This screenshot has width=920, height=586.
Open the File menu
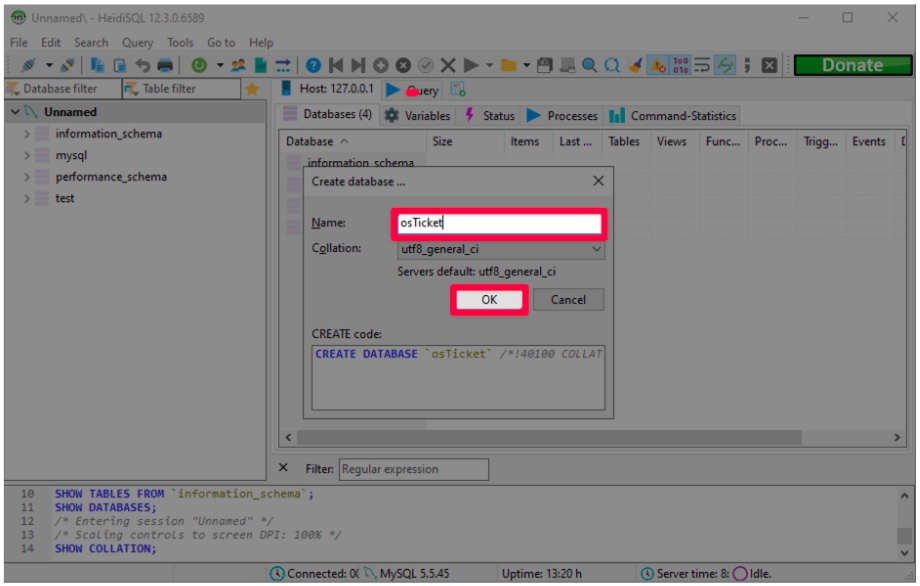(19, 43)
